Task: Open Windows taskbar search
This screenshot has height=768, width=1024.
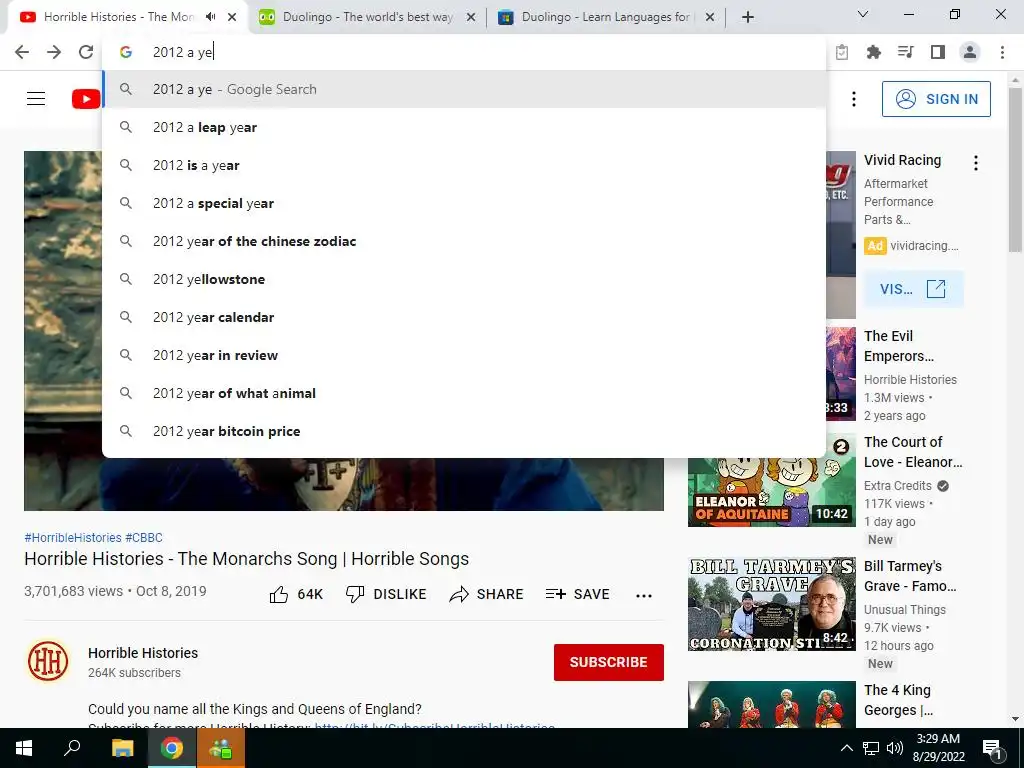Action: (x=72, y=748)
